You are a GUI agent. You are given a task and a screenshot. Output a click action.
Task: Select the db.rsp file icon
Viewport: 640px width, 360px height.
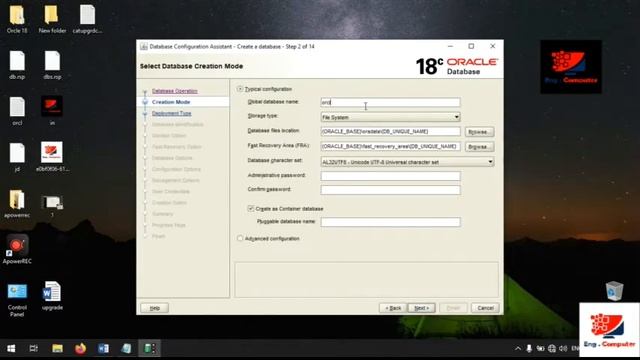[x=17, y=61]
